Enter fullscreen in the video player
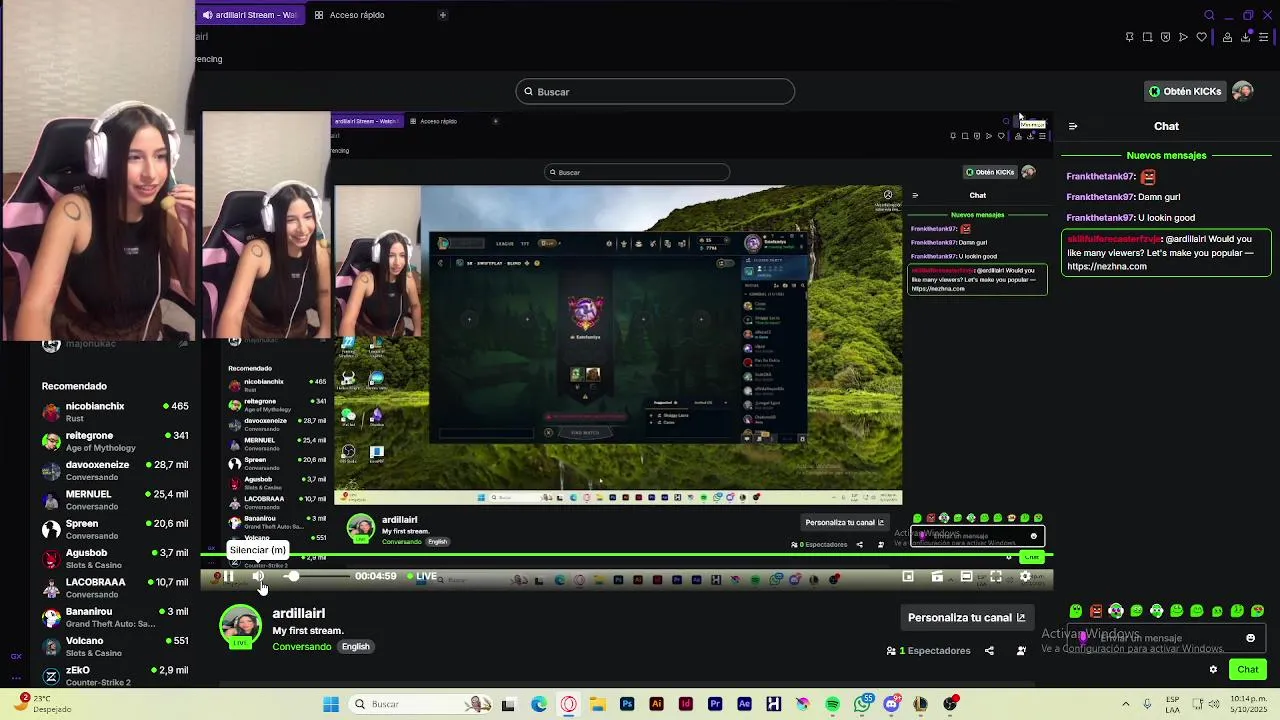This screenshot has width=1280, height=720. coord(996,576)
